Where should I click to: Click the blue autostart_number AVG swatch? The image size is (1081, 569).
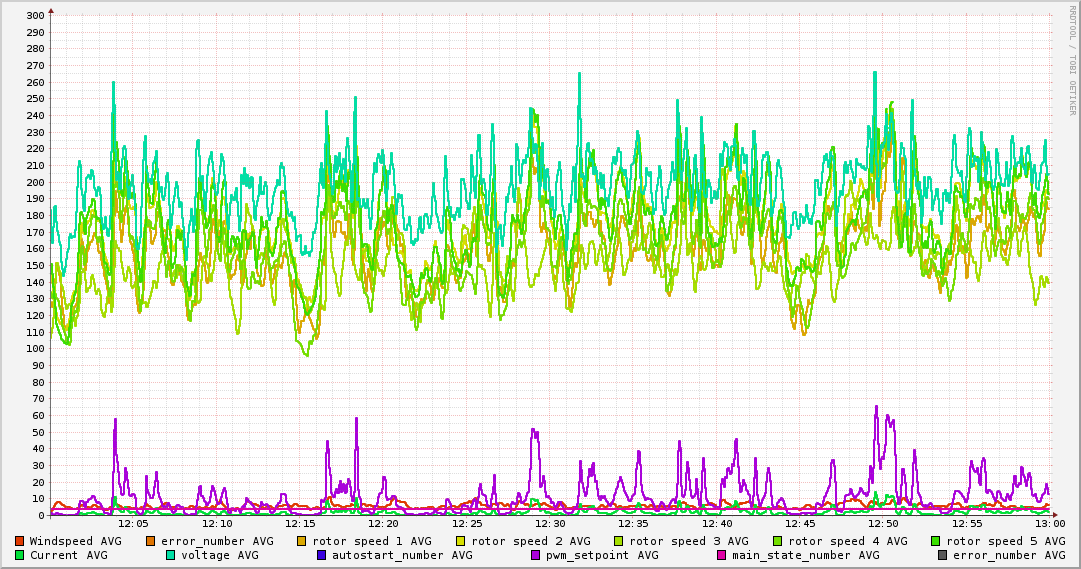tap(322, 555)
